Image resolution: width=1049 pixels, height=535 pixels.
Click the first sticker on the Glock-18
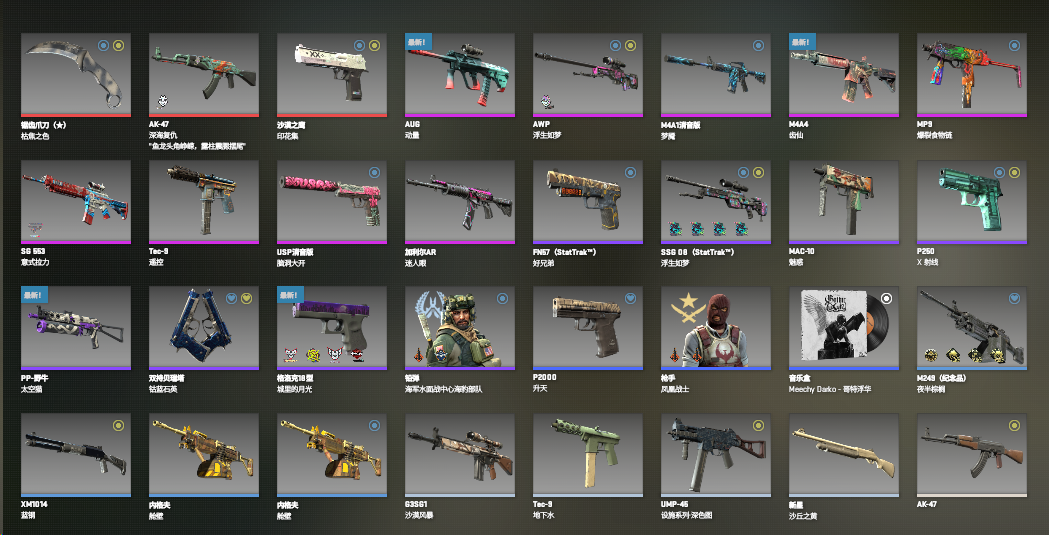pos(290,354)
